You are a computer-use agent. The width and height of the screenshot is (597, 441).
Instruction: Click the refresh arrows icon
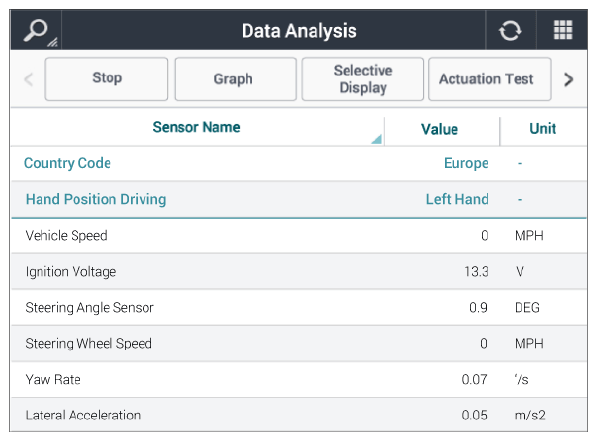[510, 30]
